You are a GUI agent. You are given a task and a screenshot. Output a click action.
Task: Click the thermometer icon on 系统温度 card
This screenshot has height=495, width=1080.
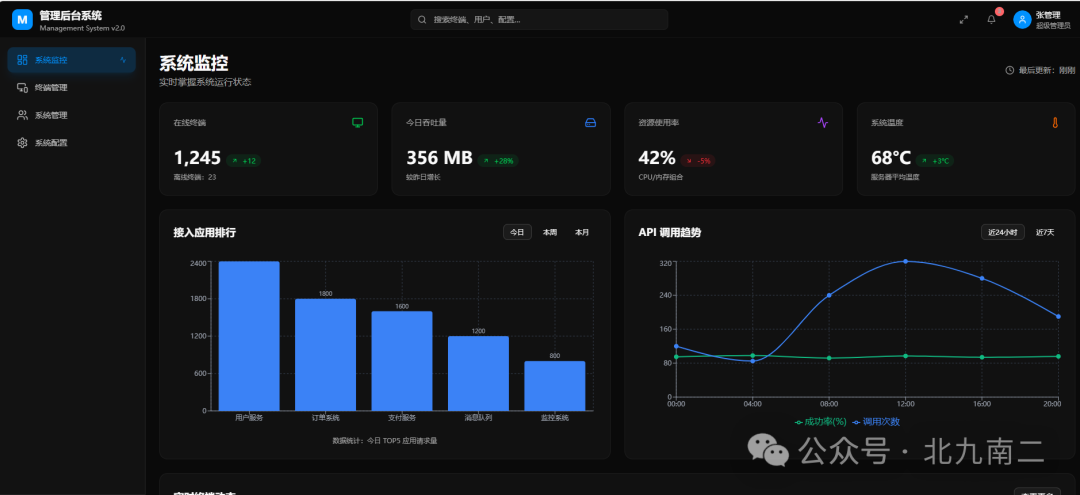[x=1055, y=123]
